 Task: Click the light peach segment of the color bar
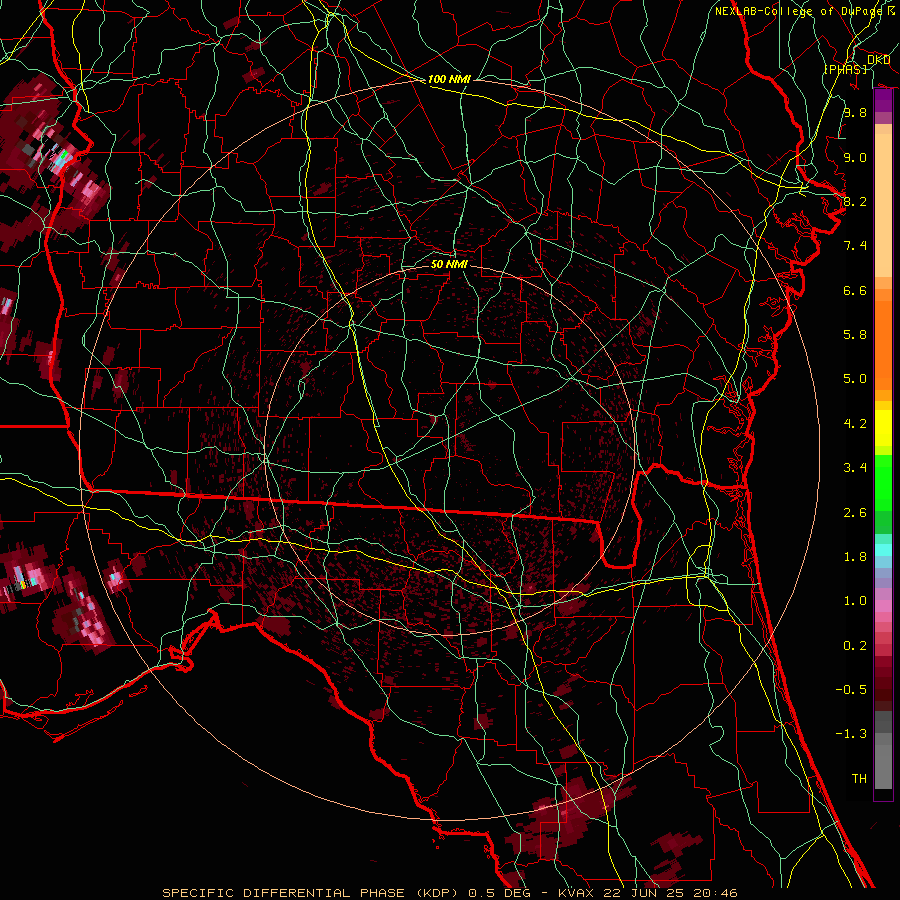[x=883, y=206]
